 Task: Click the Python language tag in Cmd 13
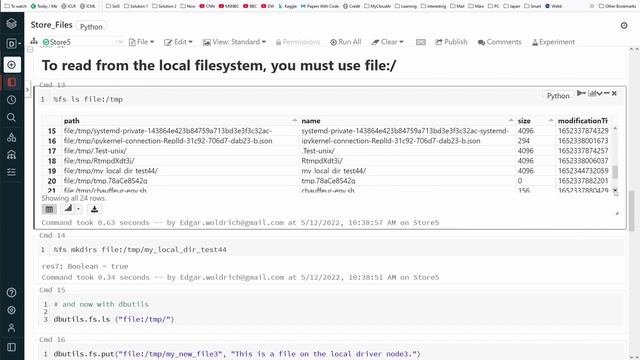558,96
